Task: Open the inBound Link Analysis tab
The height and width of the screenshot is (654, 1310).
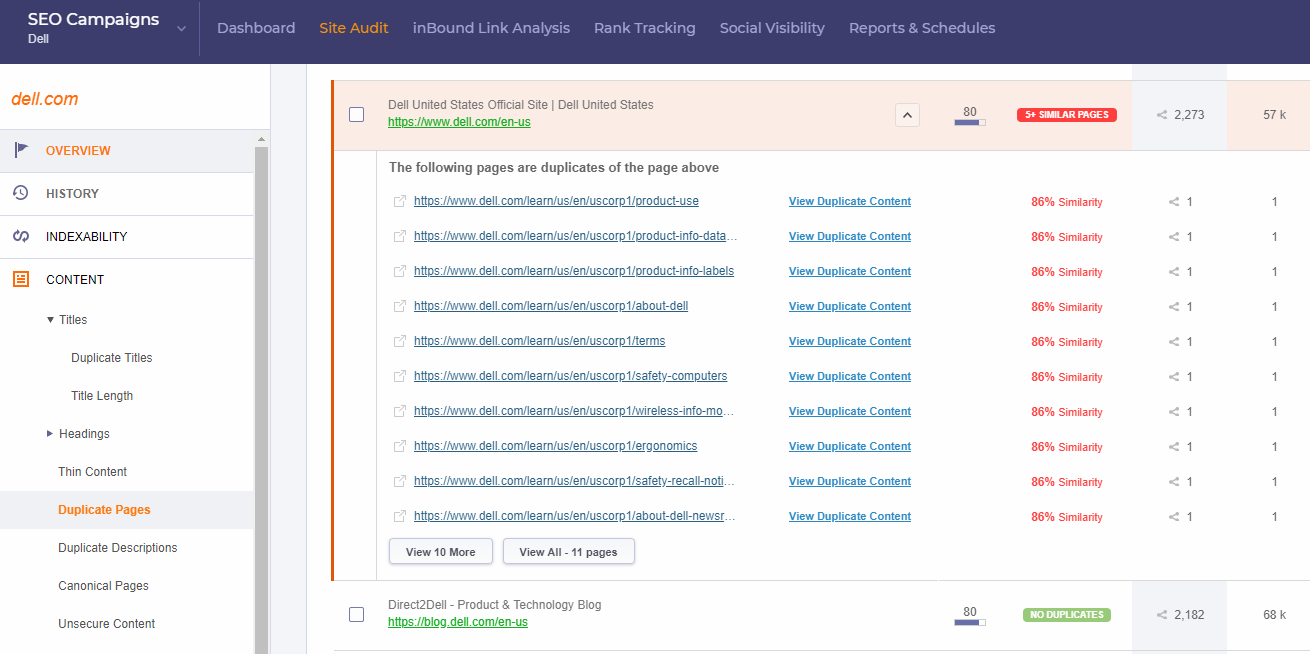Action: [491, 28]
